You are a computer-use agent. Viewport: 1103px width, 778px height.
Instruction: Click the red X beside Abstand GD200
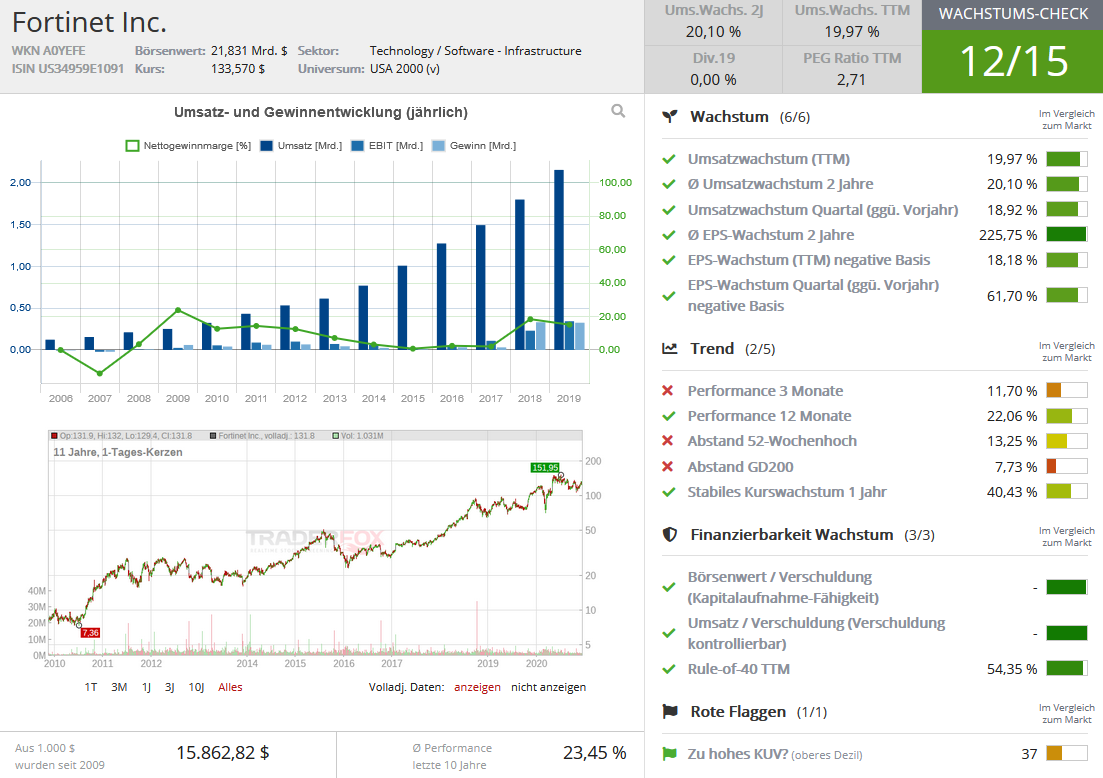668,467
